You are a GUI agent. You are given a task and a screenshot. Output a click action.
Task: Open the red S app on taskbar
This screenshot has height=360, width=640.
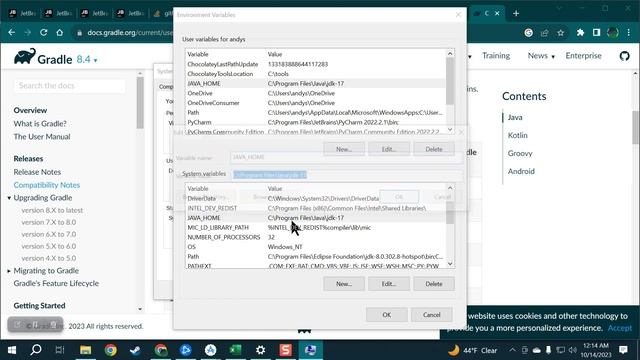(x=285, y=350)
